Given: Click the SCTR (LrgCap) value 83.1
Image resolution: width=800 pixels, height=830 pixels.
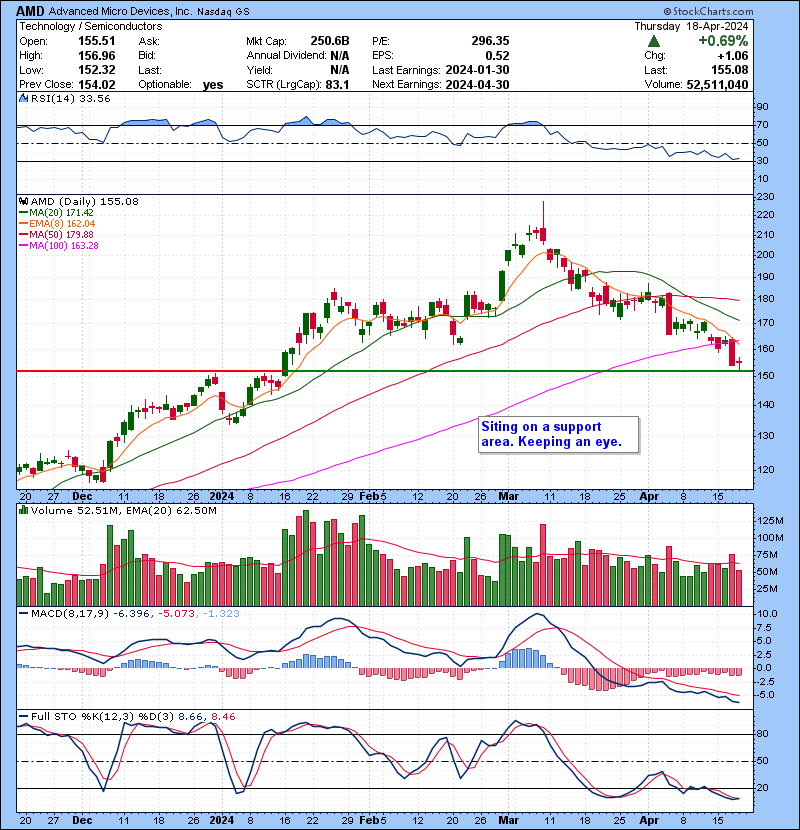Looking at the screenshot, I should (338, 85).
